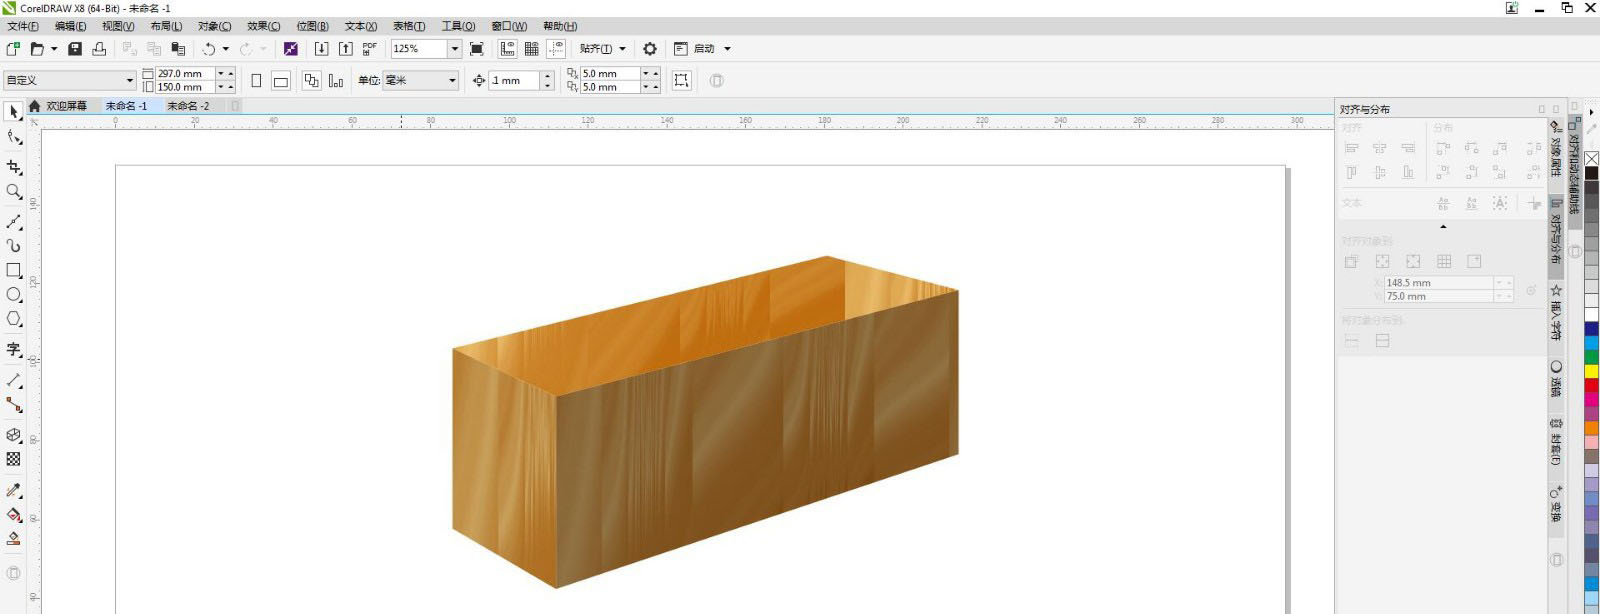Image resolution: width=1600 pixels, height=614 pixels.
Task: Click the Save disk icon
Action: click(75, 49)
